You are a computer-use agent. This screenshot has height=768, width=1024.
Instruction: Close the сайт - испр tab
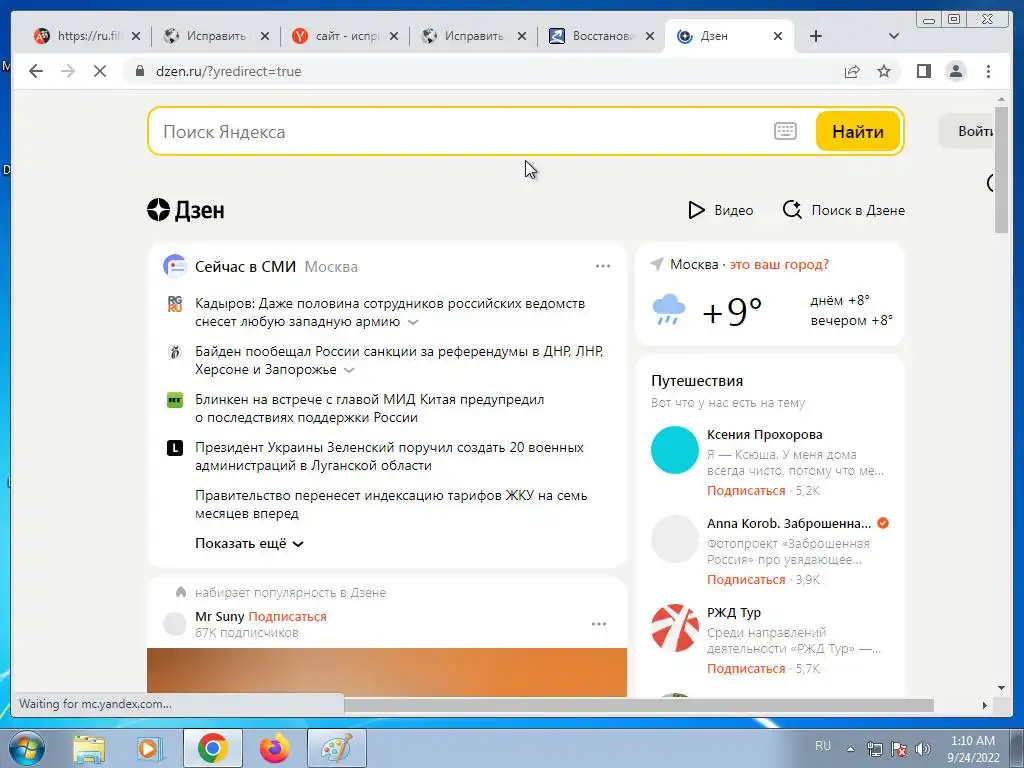click(x=394, y=37)
